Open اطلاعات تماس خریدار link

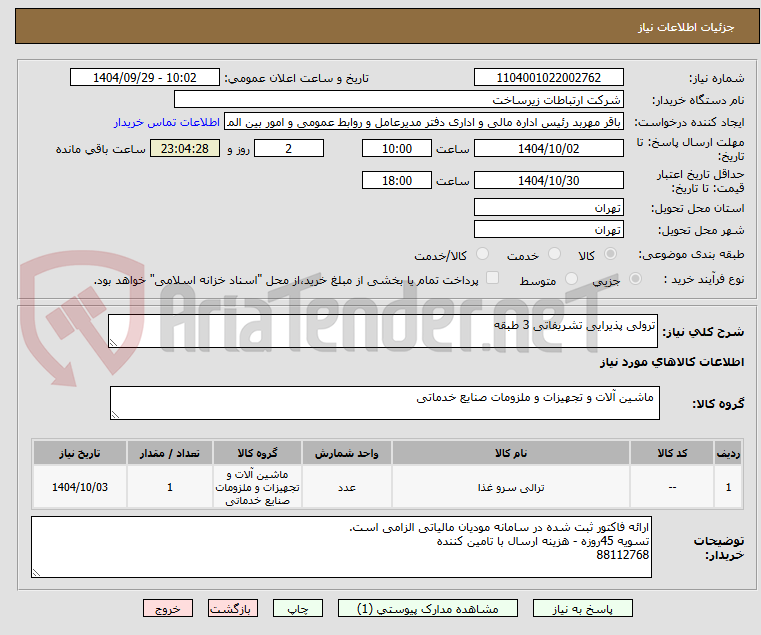(x=167, y=122)
